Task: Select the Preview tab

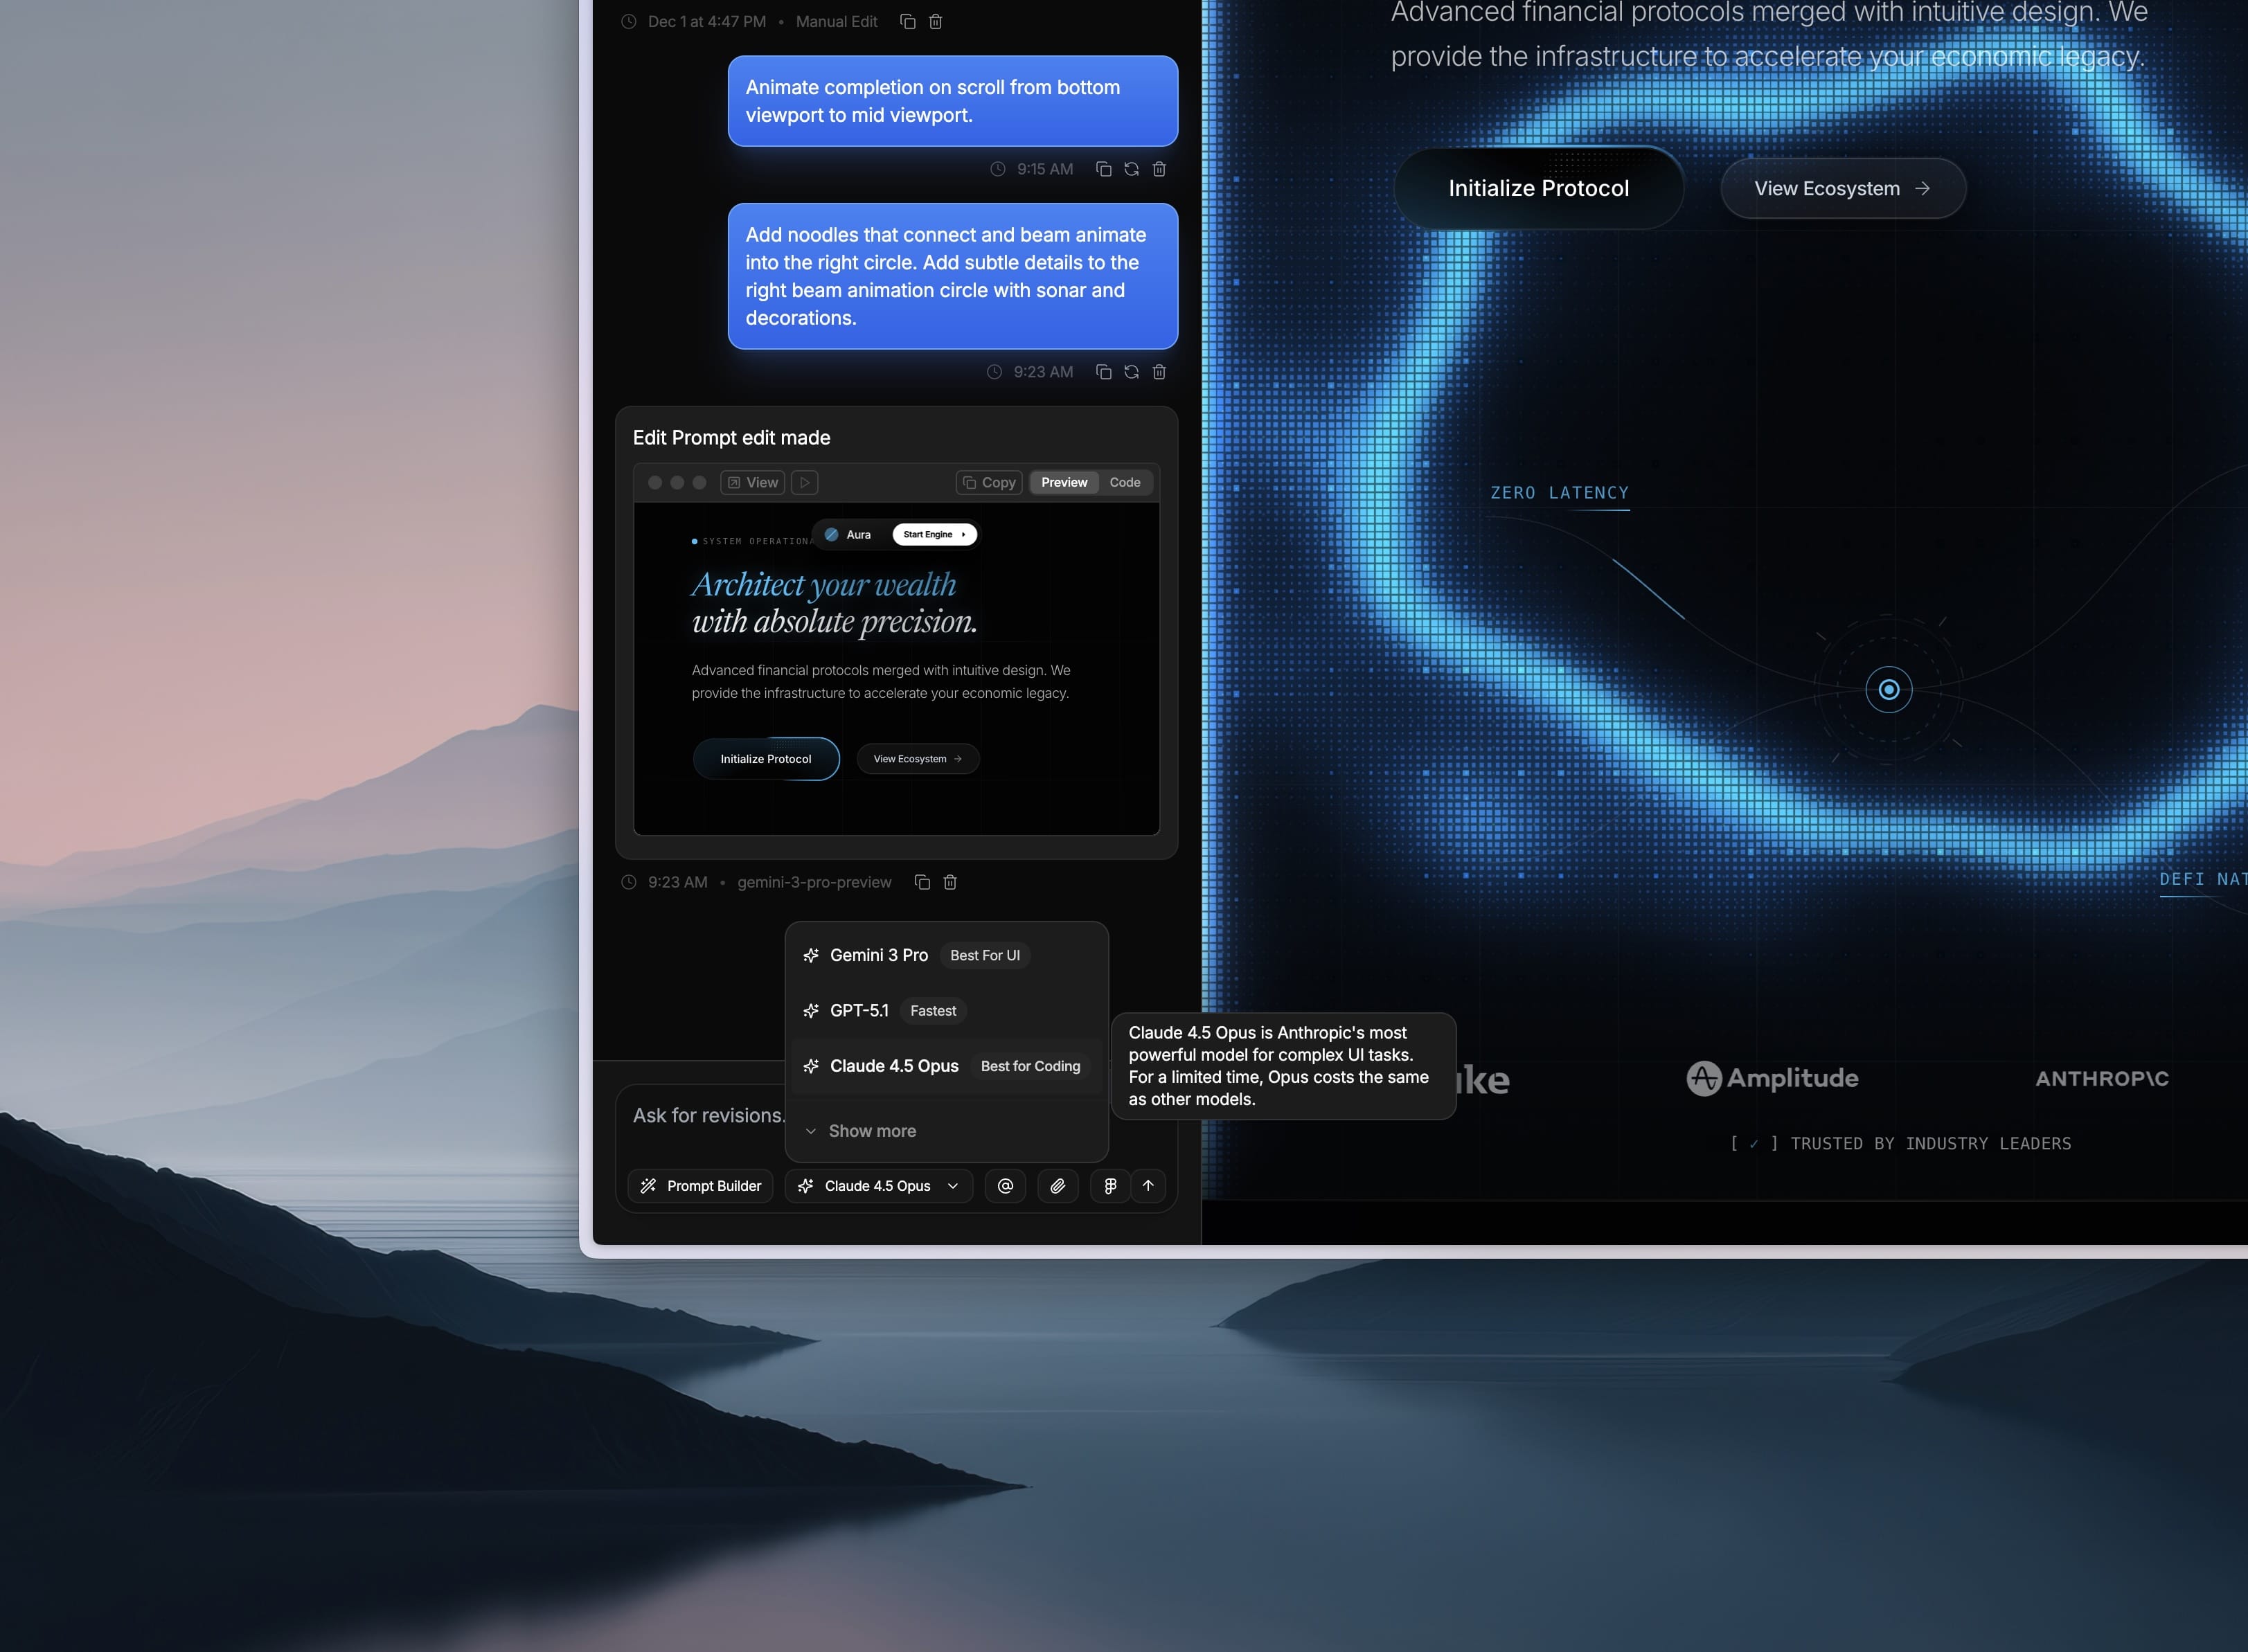Action: (x=1063, y=482)
